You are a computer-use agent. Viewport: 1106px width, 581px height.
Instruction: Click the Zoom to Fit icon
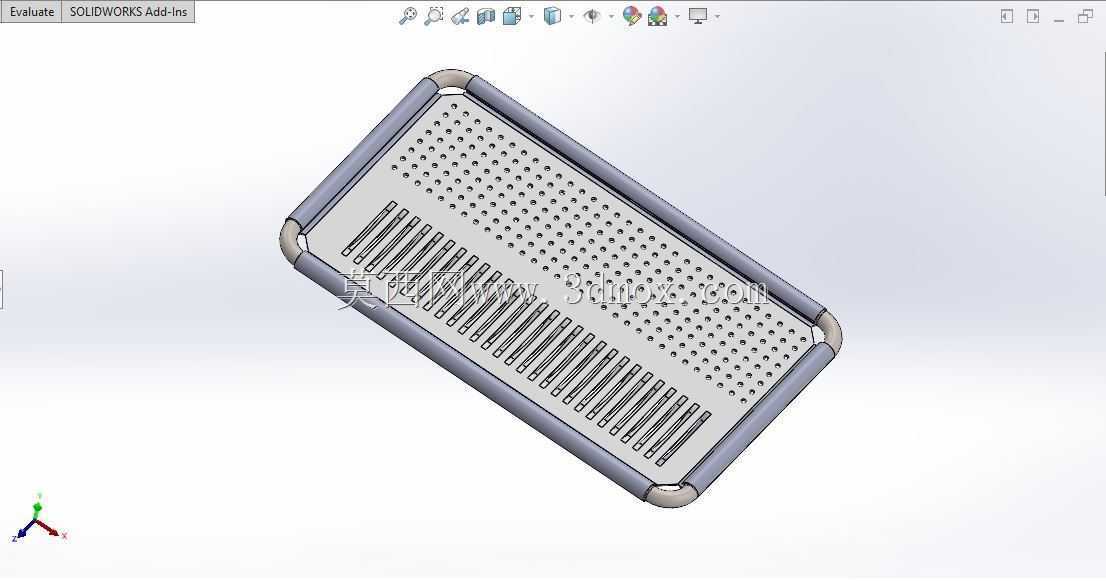point(408,16)
